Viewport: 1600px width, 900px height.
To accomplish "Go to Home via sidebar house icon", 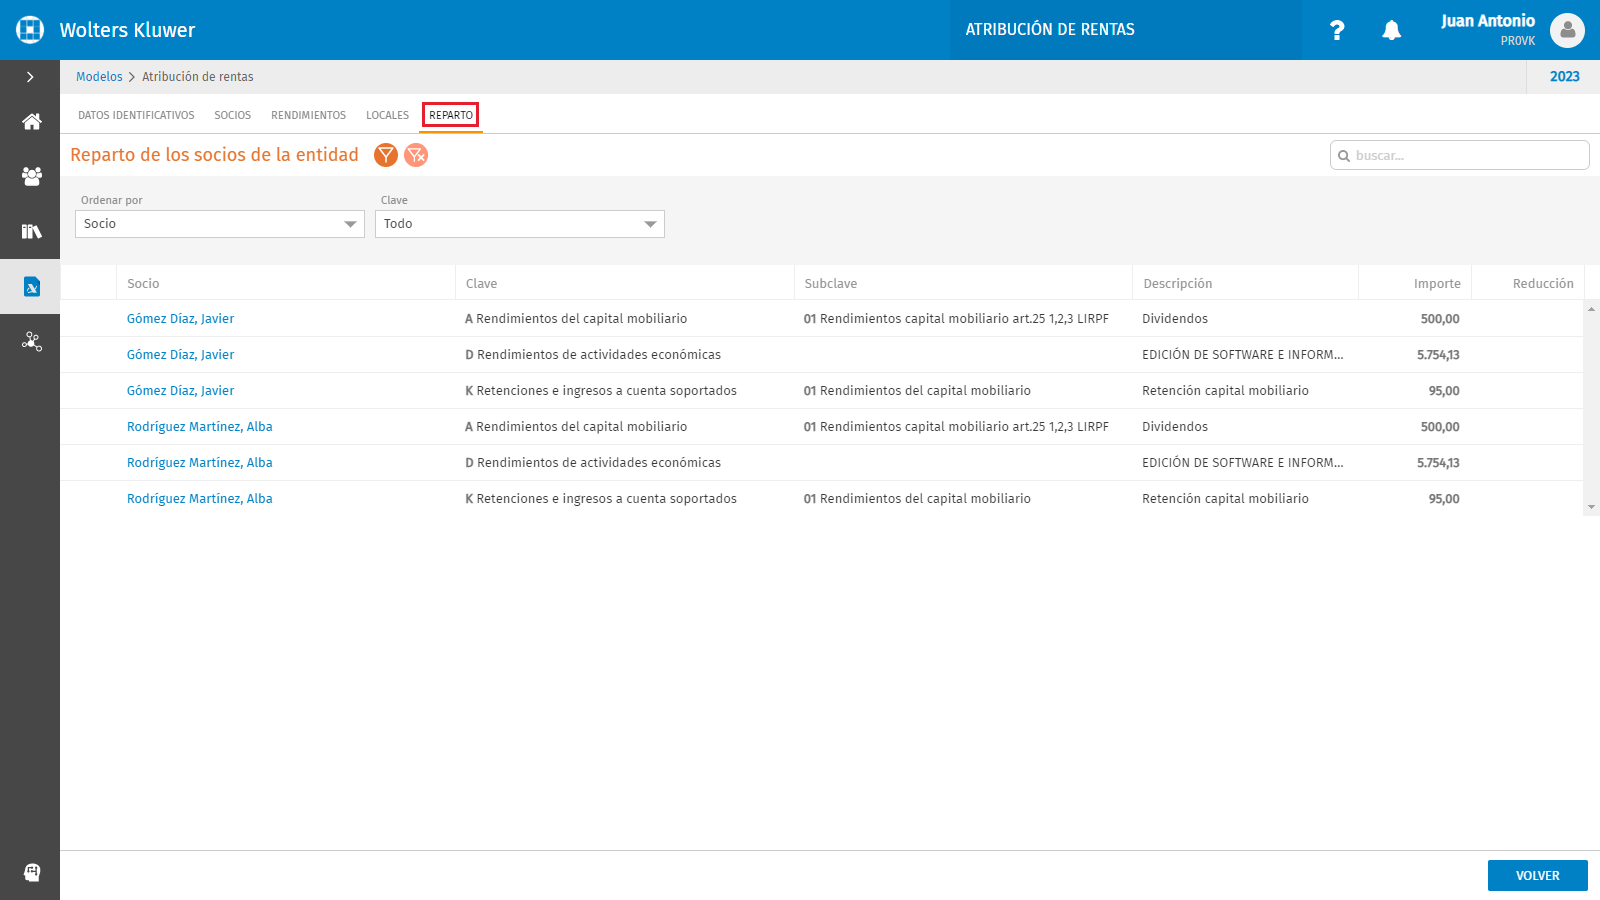I will pos(31,121).
